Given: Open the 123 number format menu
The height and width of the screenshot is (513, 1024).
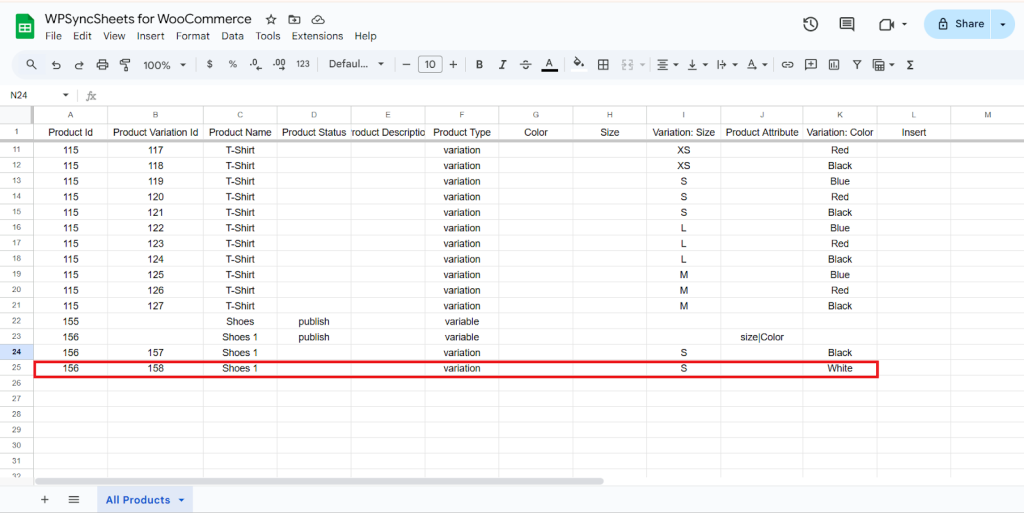Looking at the screenshot, I should pos(302,64).
